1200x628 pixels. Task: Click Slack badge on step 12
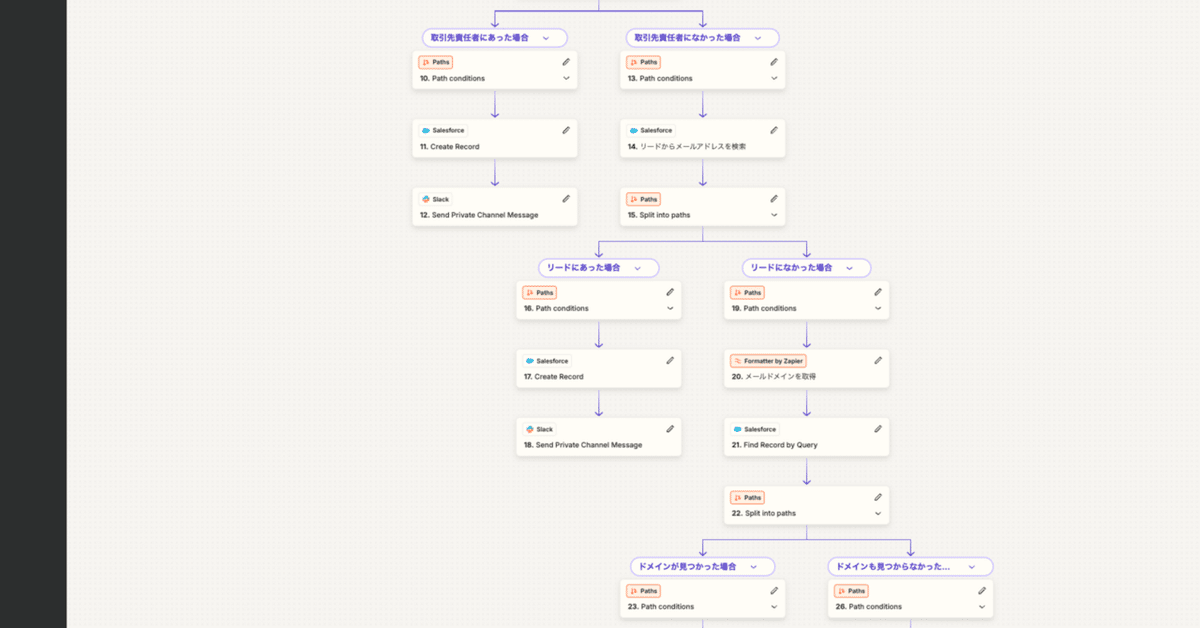pyautogui.click(x=435, y=199)
